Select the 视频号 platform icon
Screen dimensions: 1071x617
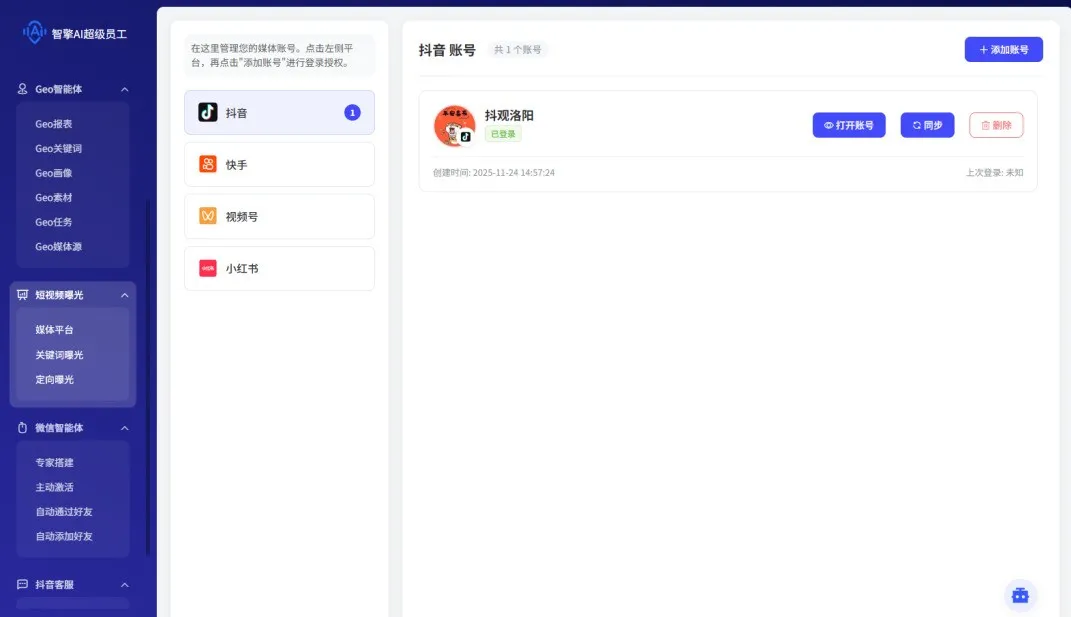point(208,216)
